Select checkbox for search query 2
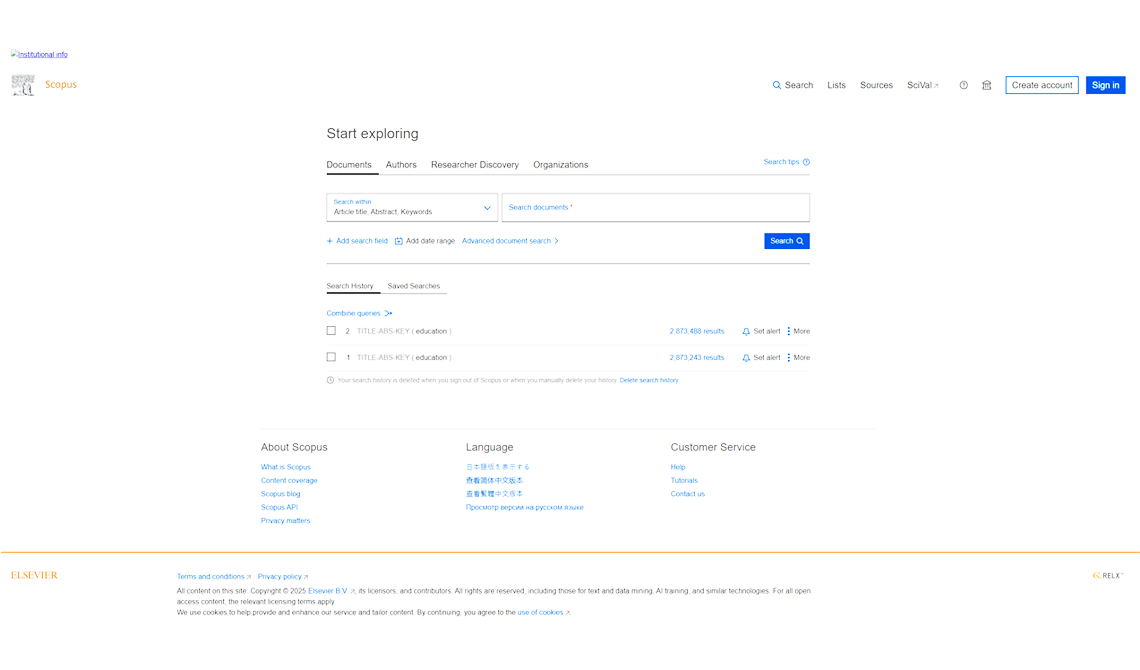This screenshot has height=670, width=1140. point(332,331)
